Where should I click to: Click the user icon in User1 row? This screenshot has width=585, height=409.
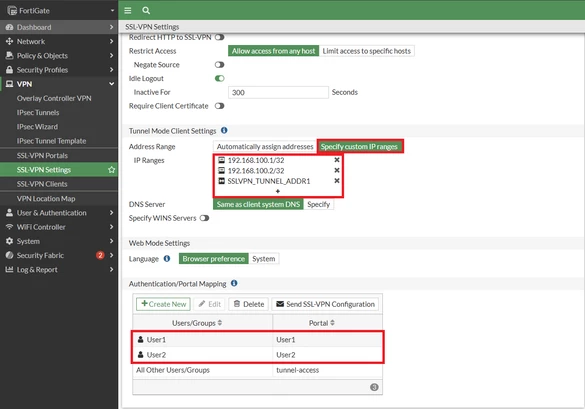[140, 340]
